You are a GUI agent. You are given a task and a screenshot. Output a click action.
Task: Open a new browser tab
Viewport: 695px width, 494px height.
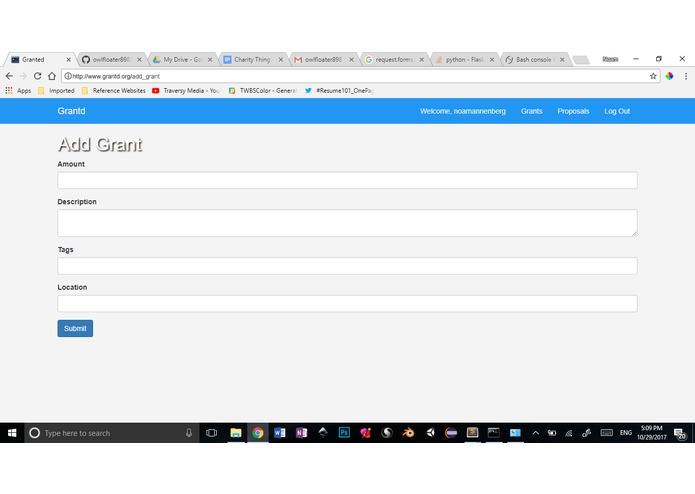(581, 60)
